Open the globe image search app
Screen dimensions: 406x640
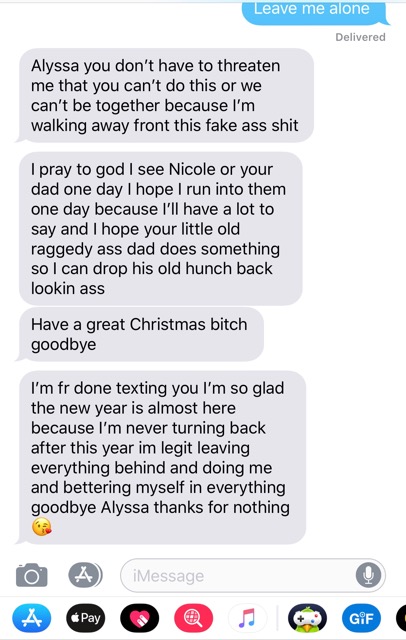click(x=193, y=618)
